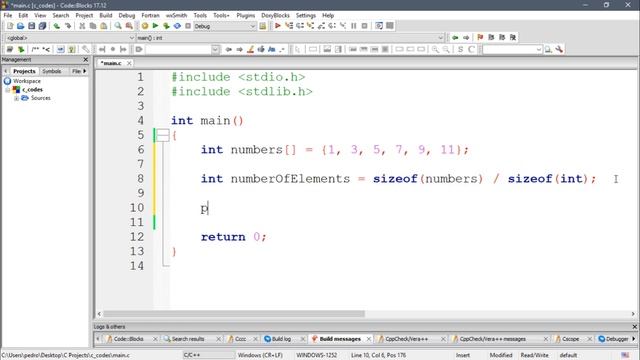This screenshot has height=360, width=640.
Task: Open the Settings menu
Action: (306, 16)
